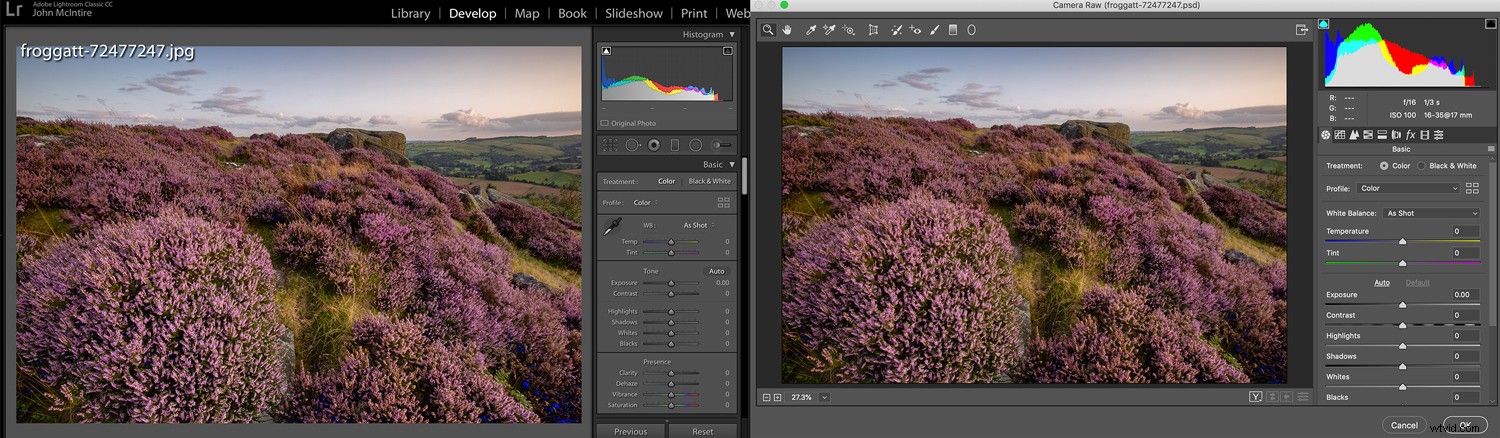Click the Previous button in Lightroom

point(630,431)
